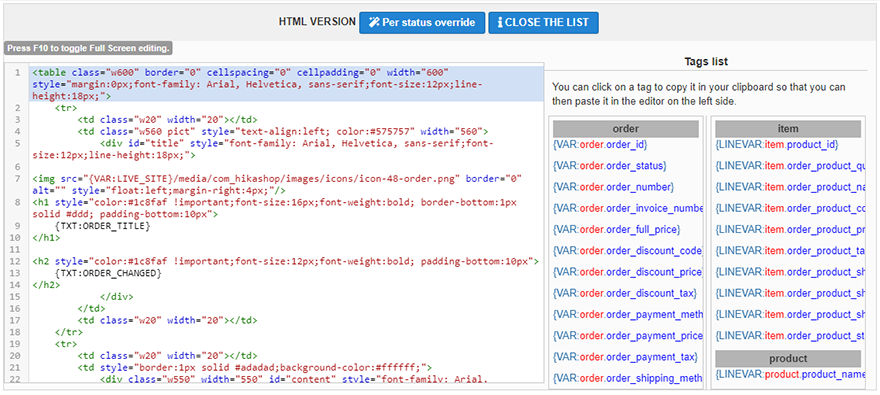Copy the item order_product_co tag
The image size is (880, 395).
(790, 209)
